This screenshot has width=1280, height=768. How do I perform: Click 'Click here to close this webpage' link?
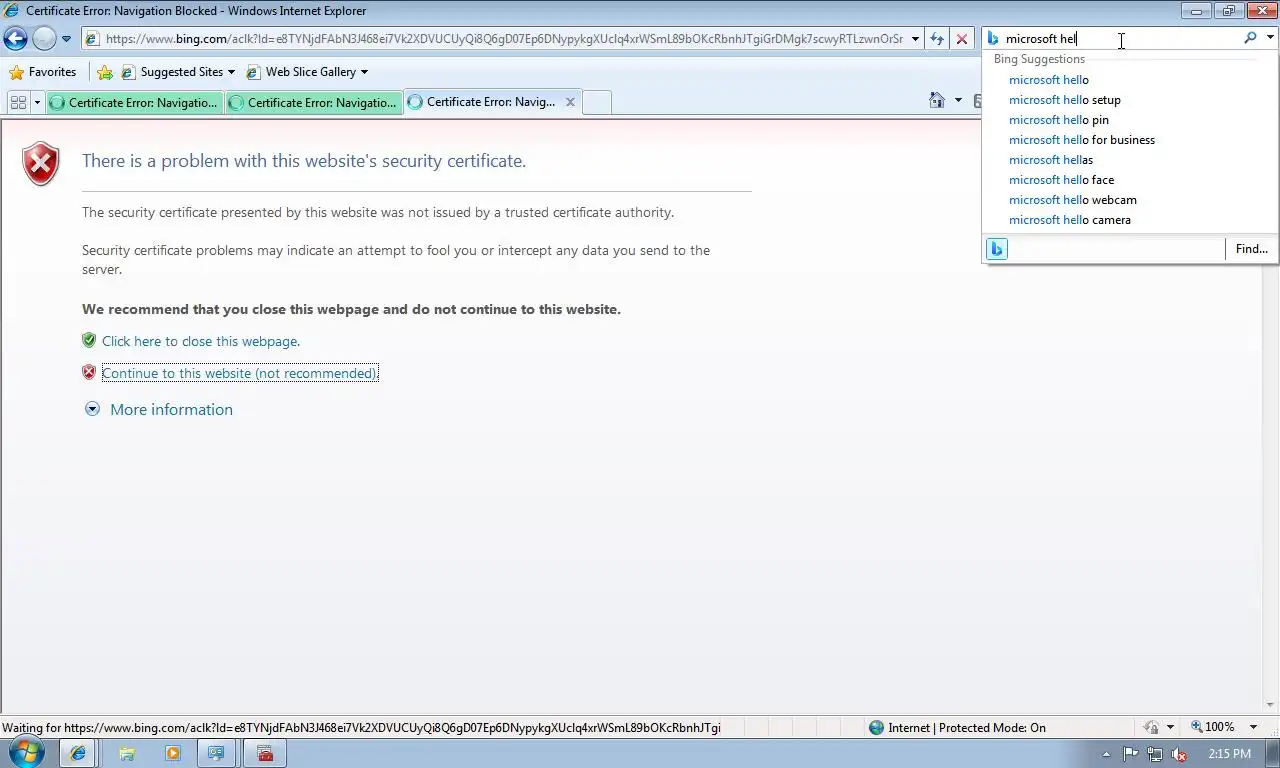click(x=201, y=341)
